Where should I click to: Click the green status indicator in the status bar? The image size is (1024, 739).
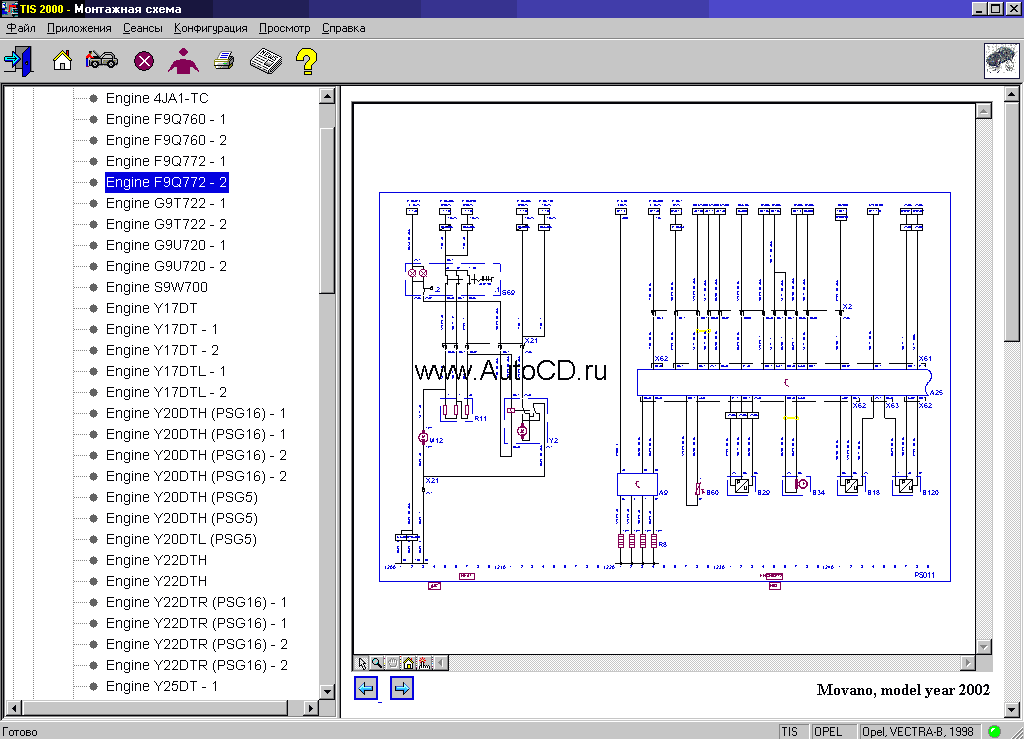click(x=994, y=732)
